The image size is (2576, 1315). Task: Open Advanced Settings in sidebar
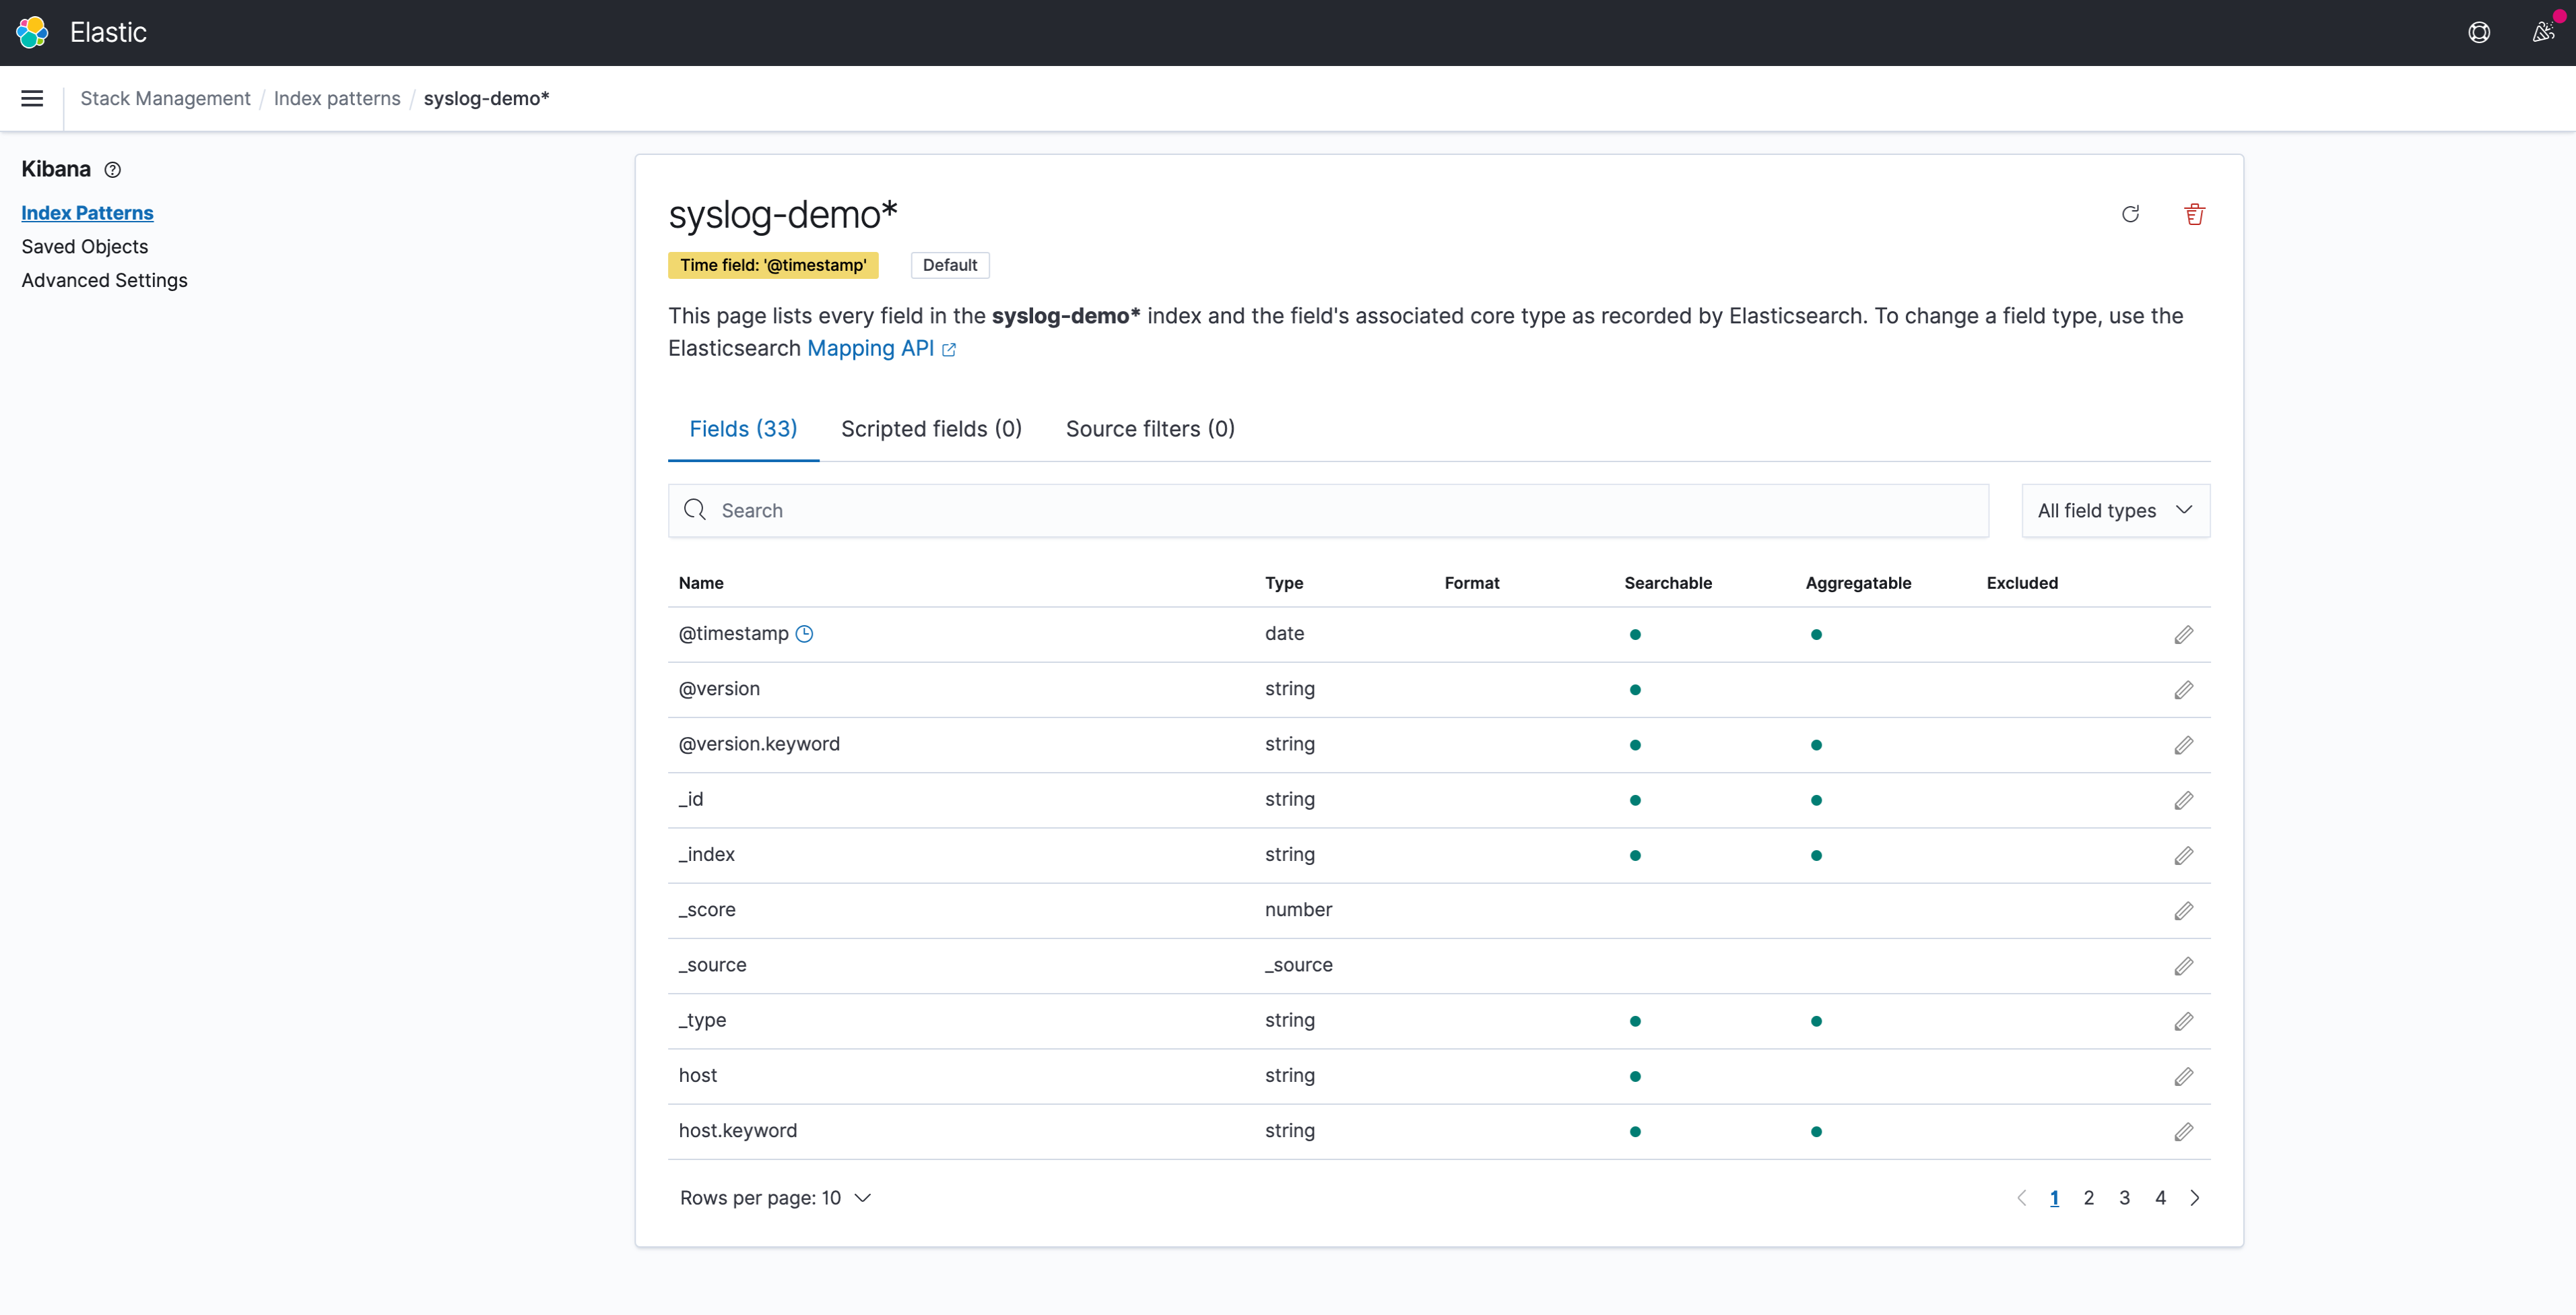click(x=104, y=281)
